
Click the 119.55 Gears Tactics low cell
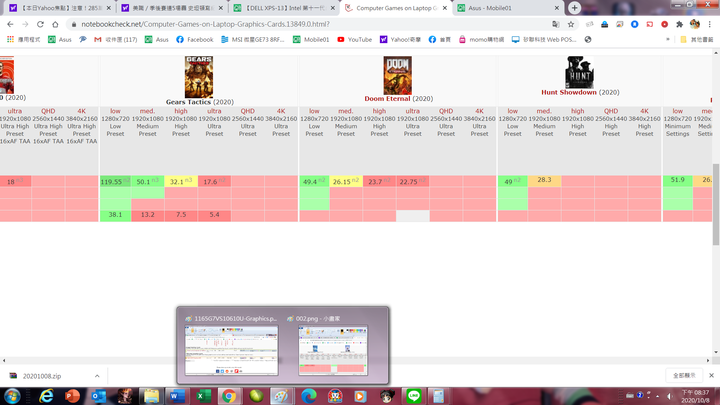(x=115, y=181)
